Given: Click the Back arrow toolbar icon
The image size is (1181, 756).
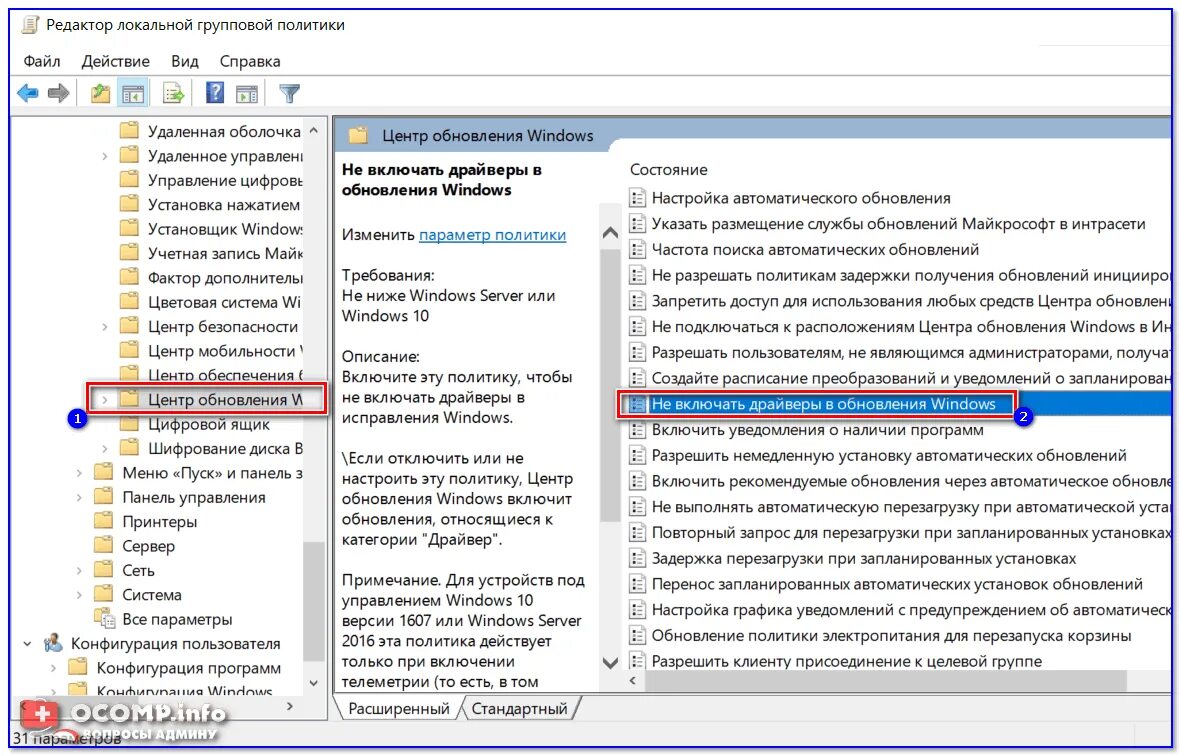Looking at the screenshot, I should click(28, 93).
